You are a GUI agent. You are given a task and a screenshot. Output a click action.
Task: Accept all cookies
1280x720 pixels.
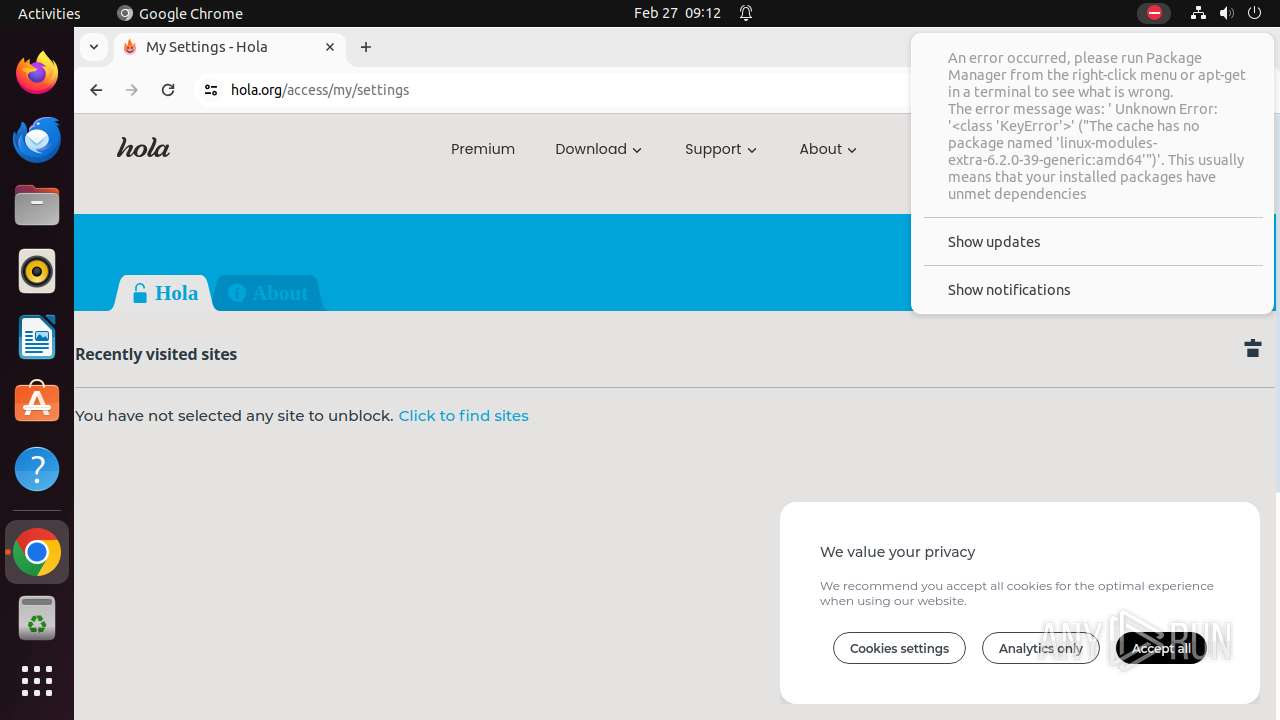(1161, 648)
